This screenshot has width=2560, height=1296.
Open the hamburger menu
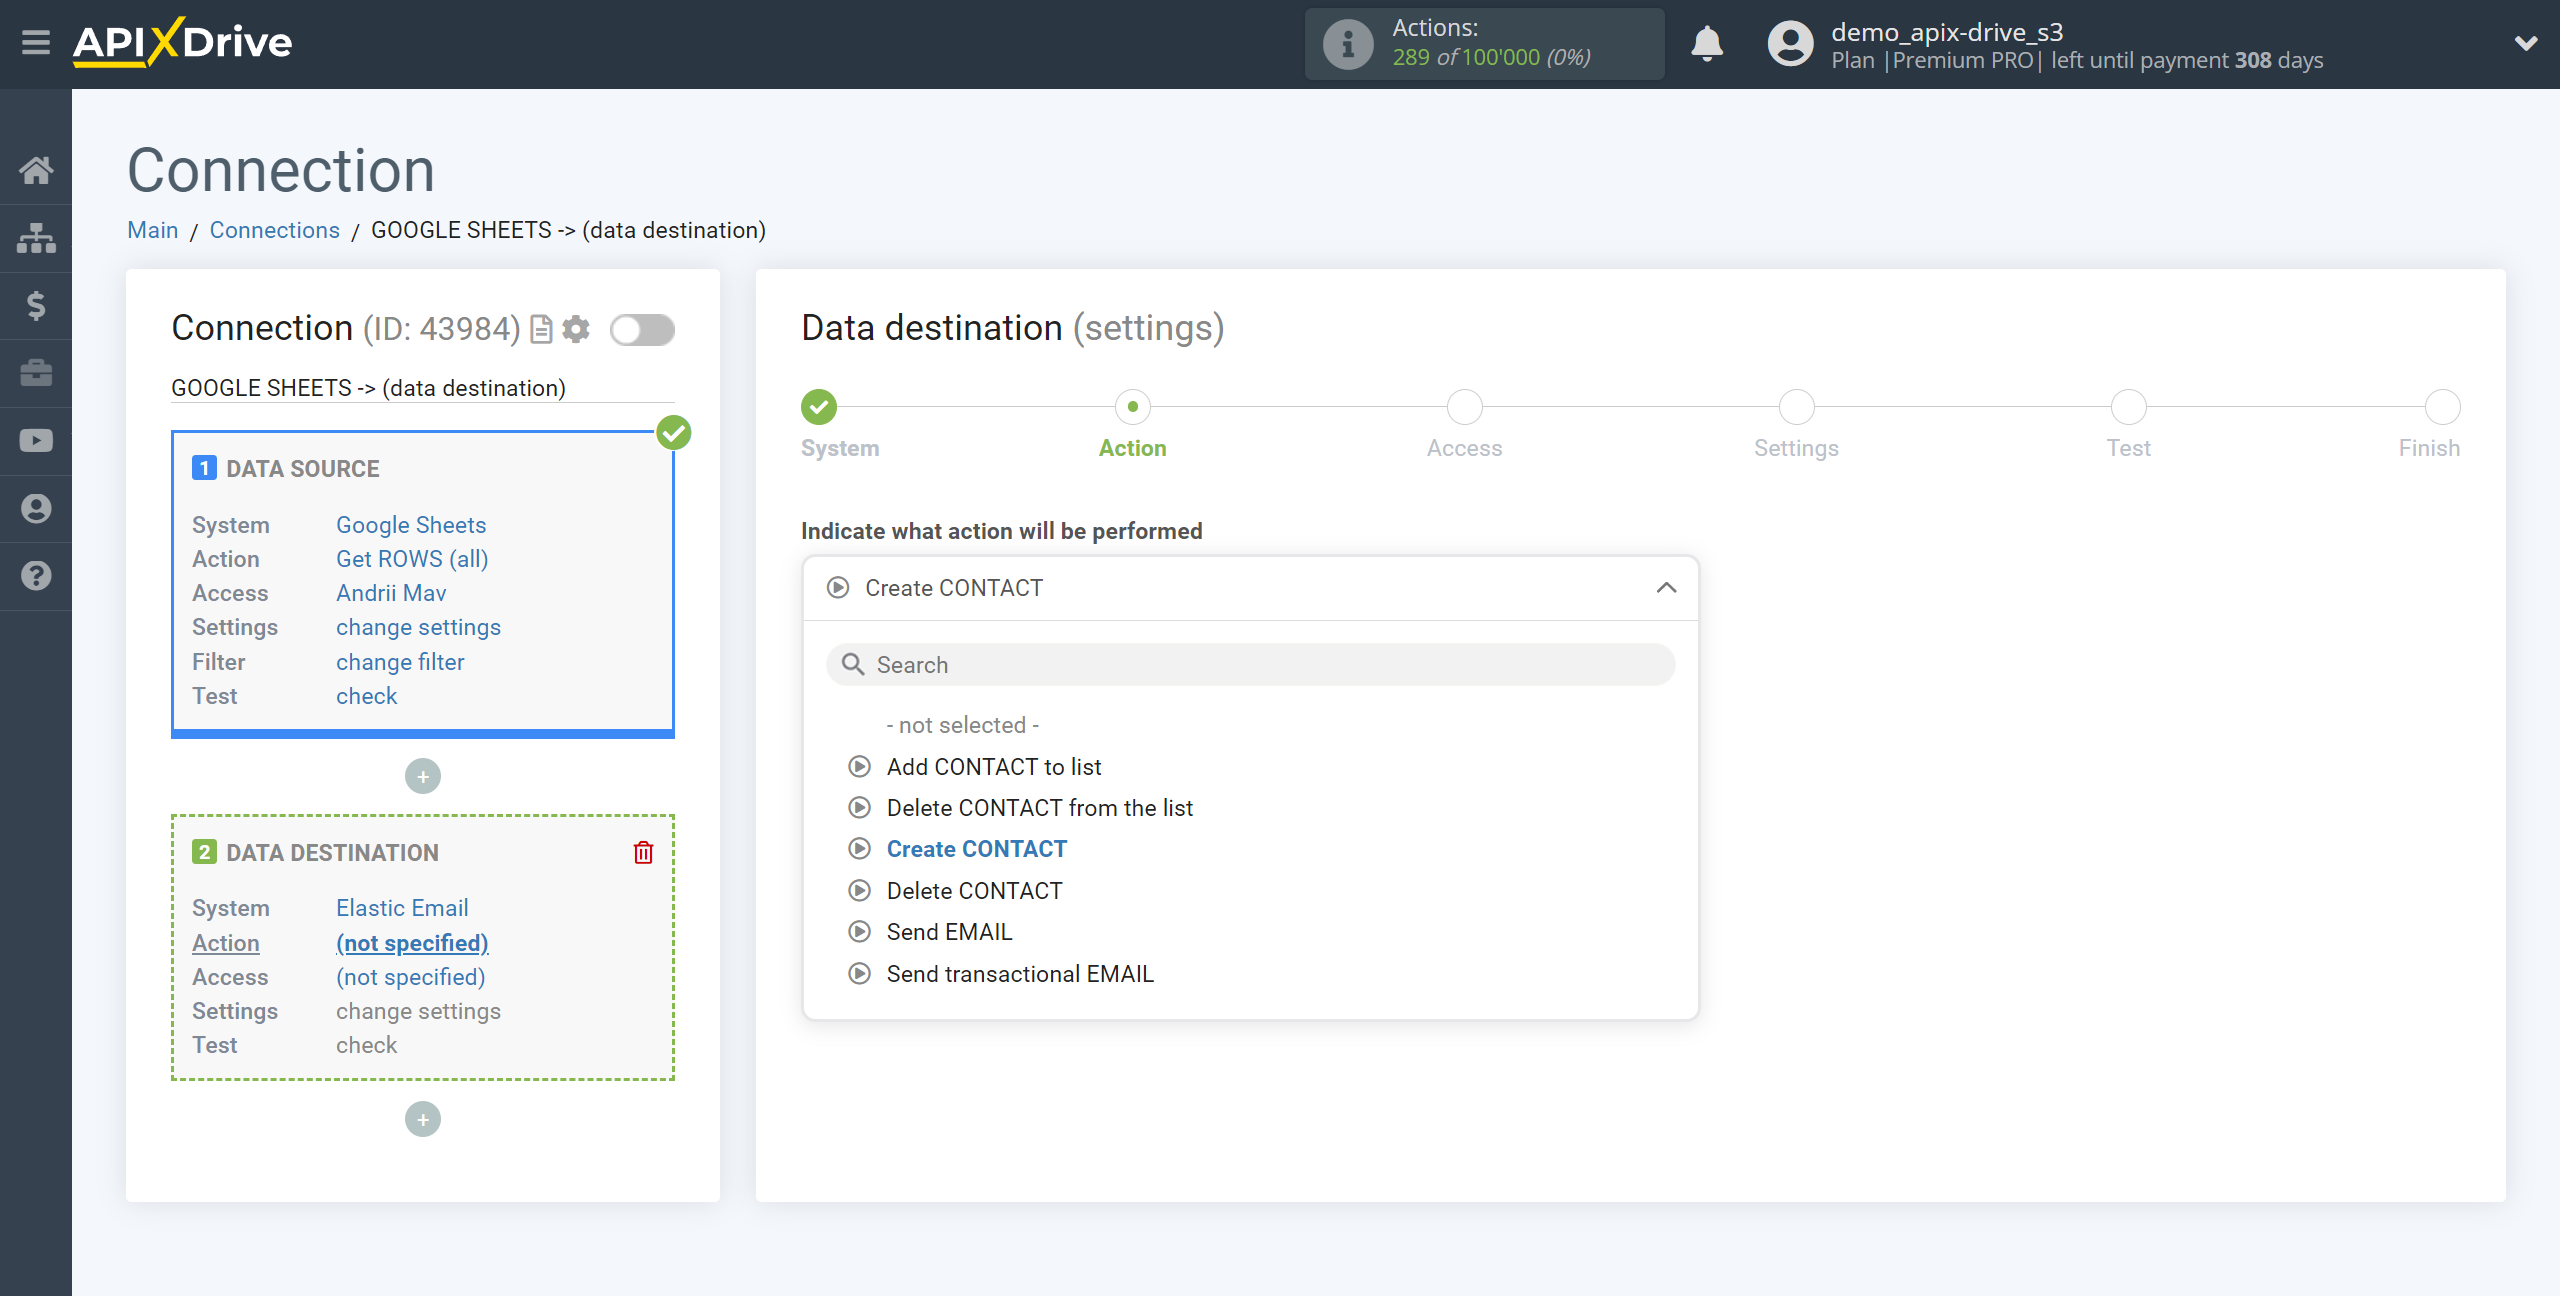tap(36, 43)
